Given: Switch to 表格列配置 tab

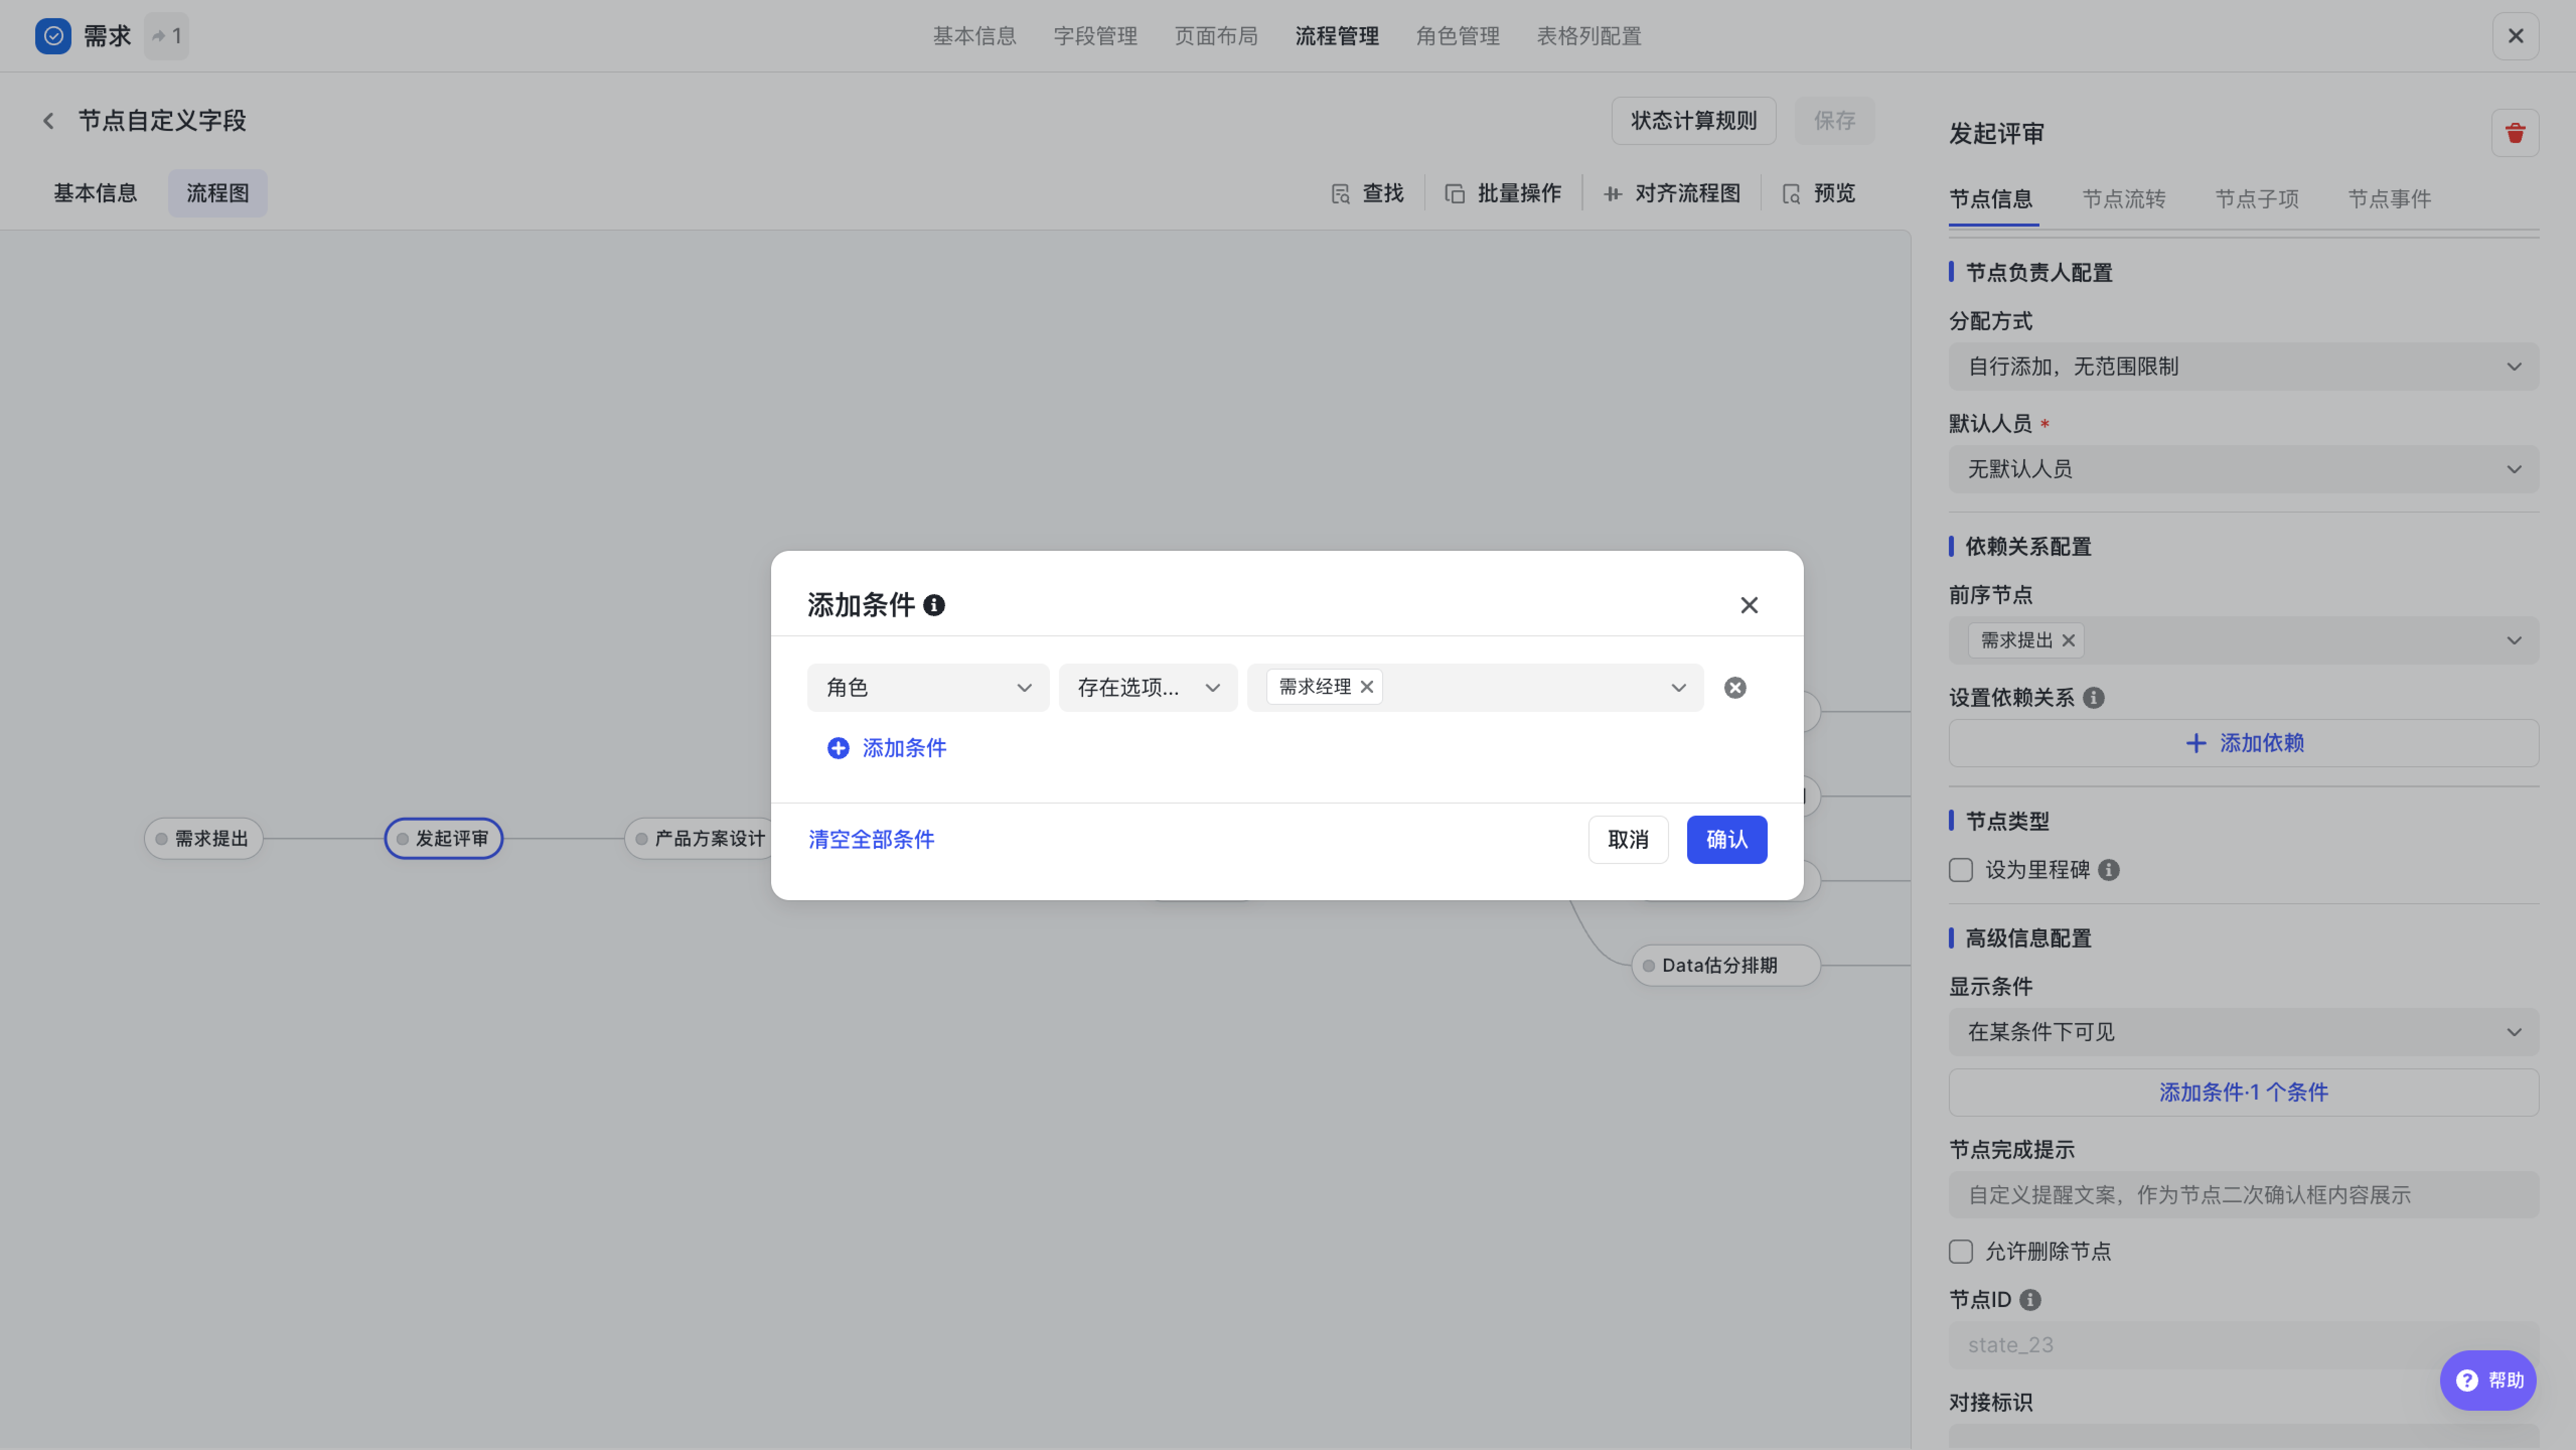Looking at the screenshot, I should point(1589,36).
